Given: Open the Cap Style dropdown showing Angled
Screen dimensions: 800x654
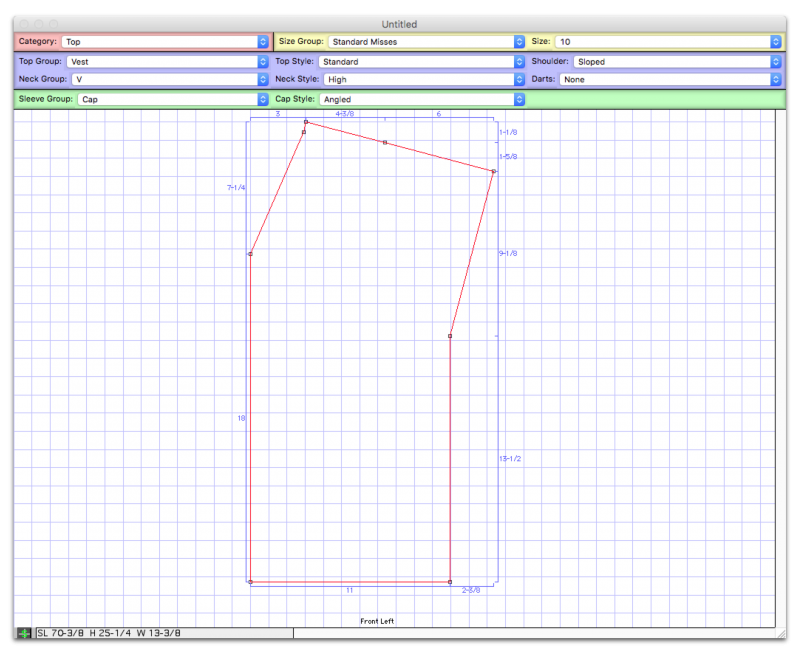Looking at the screenshot, I should coord(421,99).
